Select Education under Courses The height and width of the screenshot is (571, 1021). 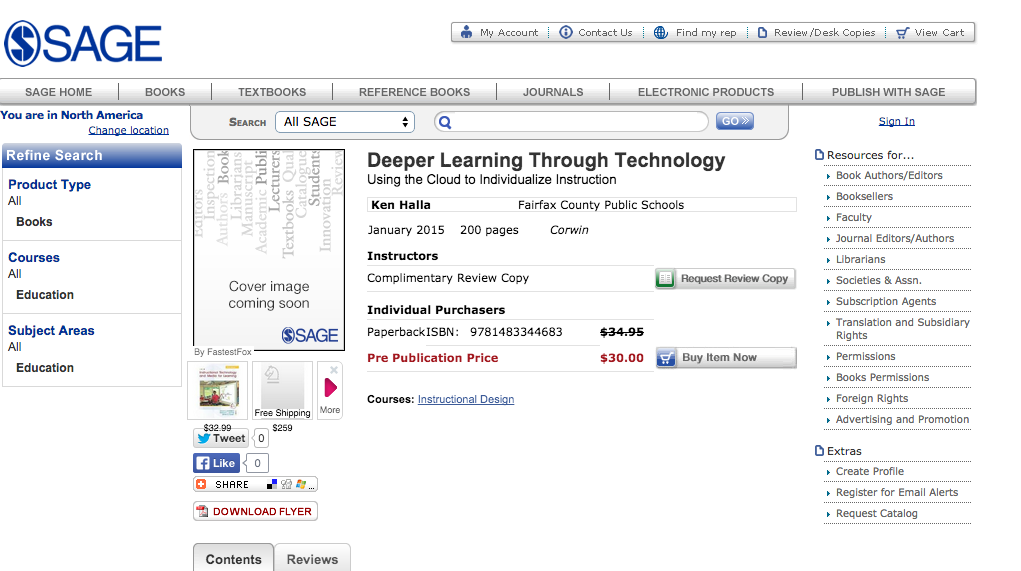pos(45,295)
